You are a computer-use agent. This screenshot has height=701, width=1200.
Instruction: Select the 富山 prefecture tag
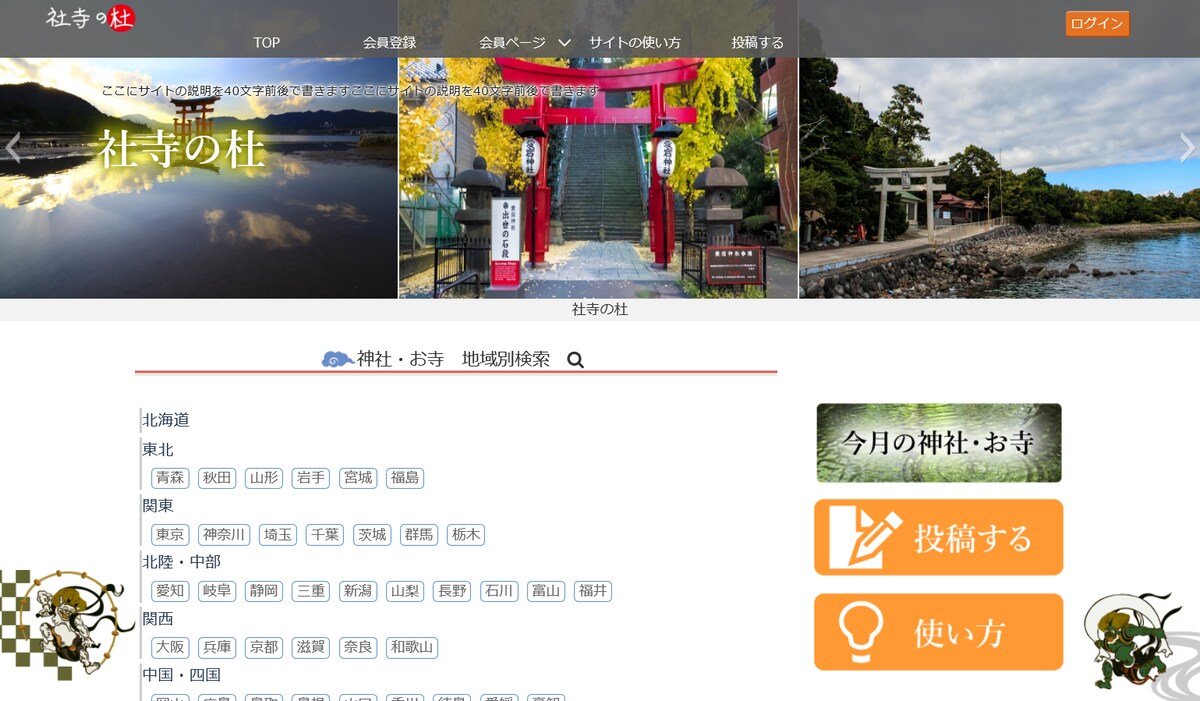point(546,591)
